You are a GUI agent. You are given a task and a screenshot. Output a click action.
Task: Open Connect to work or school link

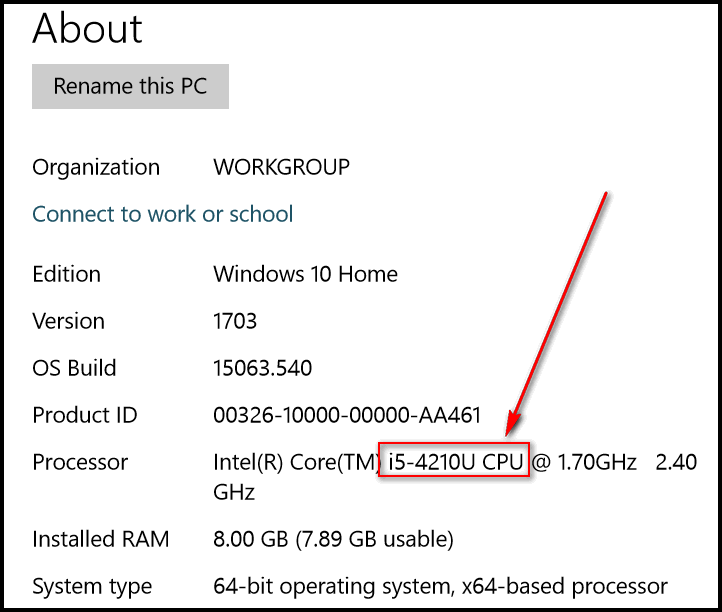tap(163, 214)
